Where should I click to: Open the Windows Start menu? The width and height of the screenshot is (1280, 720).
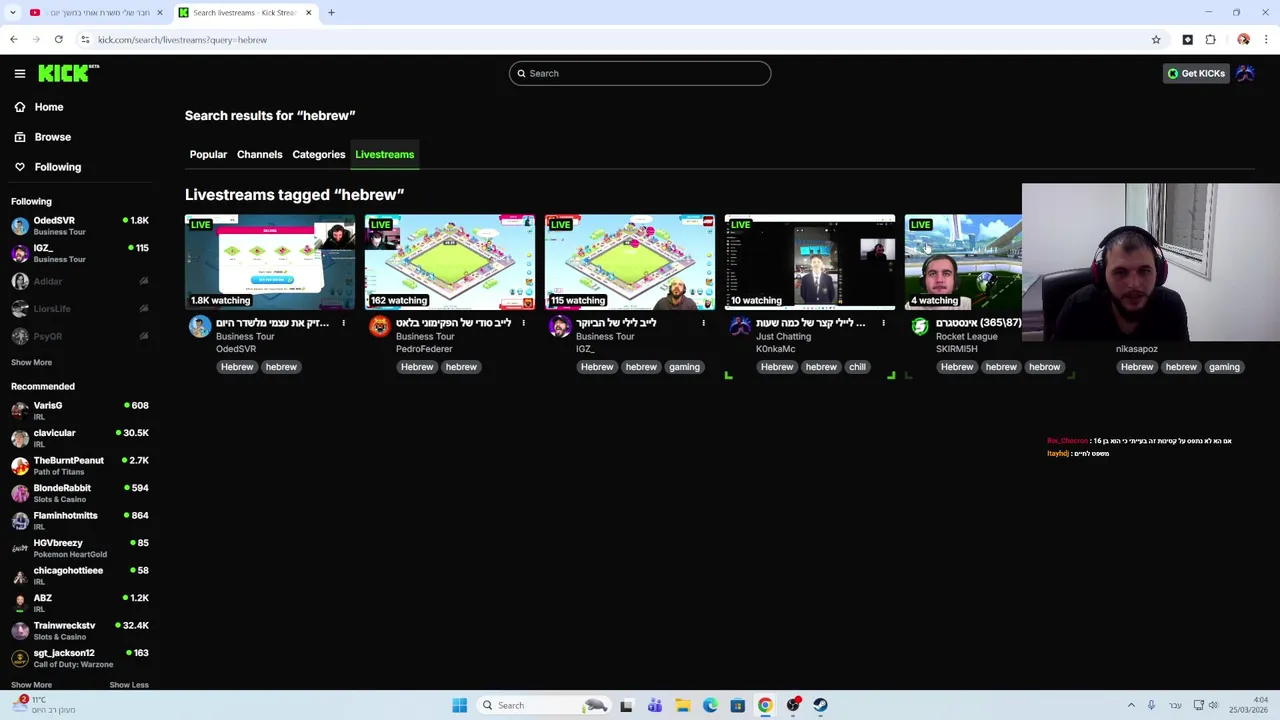[459, 705]
